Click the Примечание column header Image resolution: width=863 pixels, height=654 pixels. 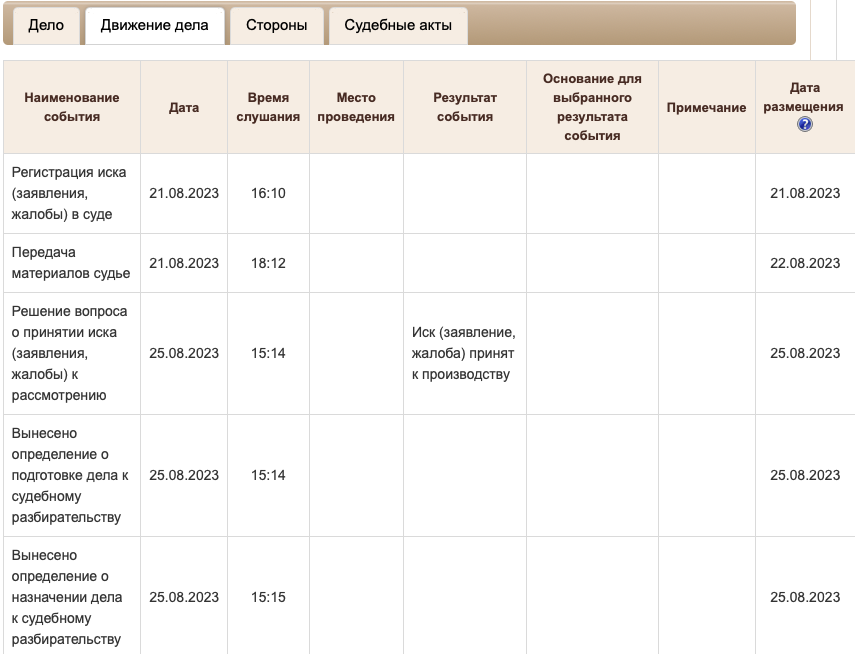tap(706, 107)
